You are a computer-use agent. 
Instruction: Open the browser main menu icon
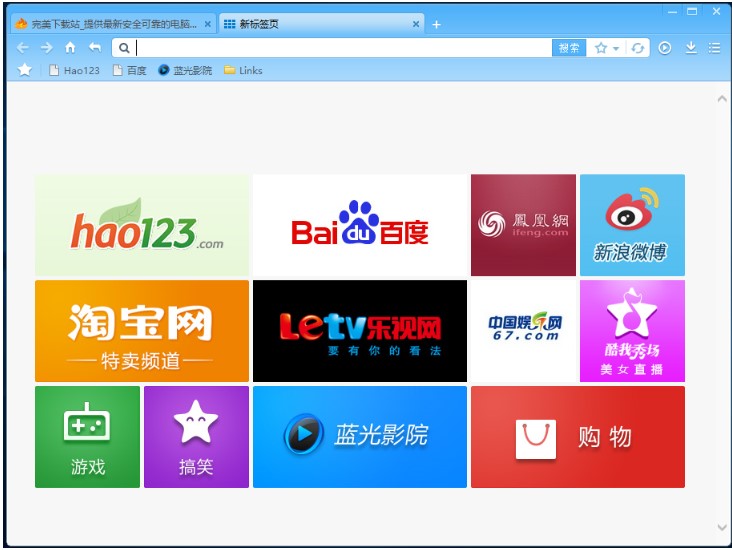click(x=714, y=48)
